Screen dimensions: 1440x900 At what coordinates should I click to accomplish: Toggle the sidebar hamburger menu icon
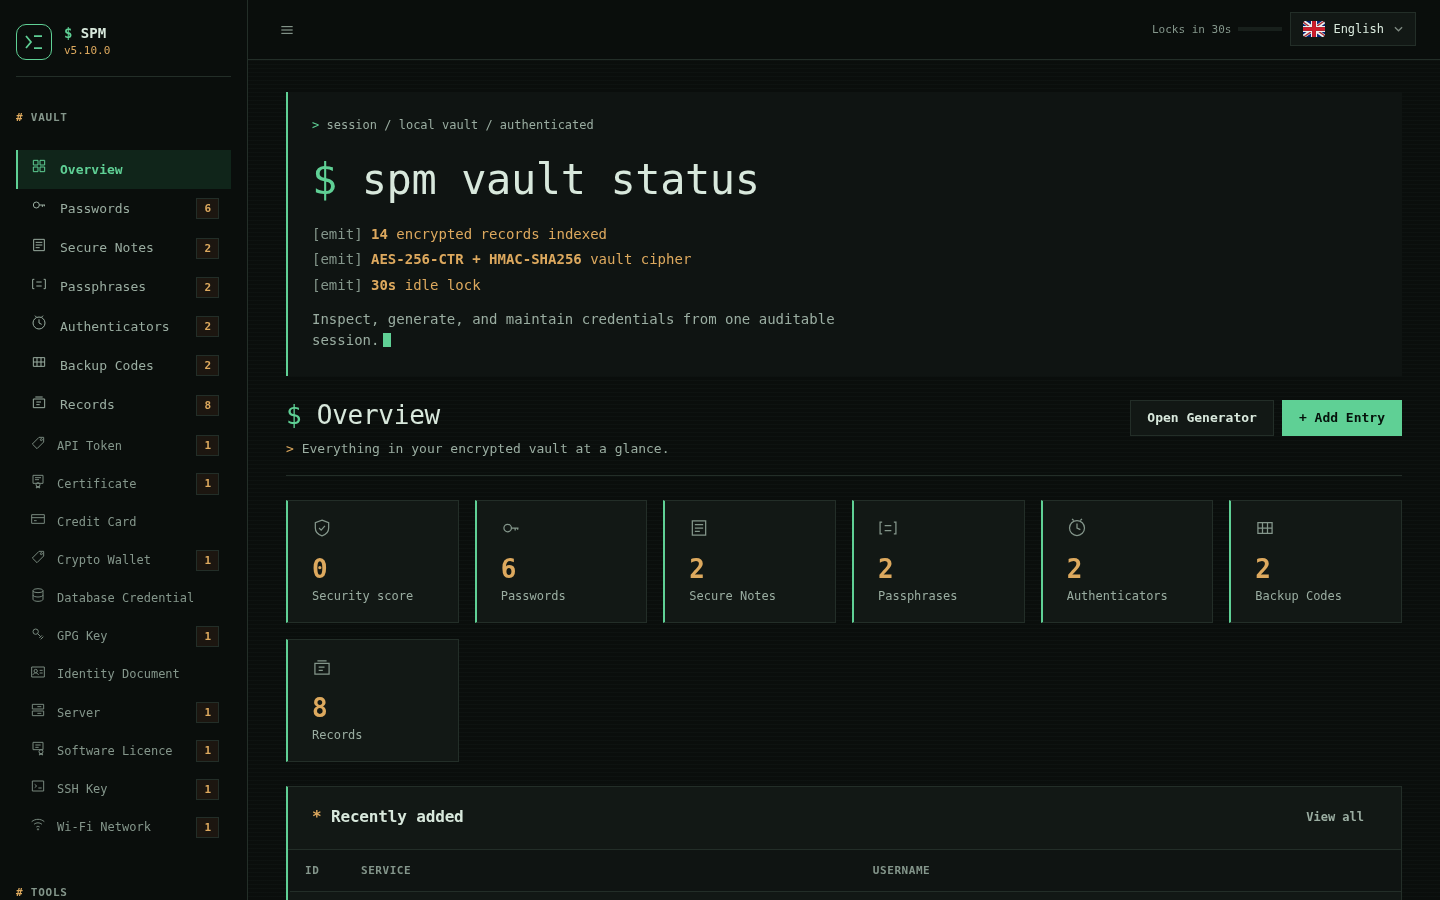287,30
